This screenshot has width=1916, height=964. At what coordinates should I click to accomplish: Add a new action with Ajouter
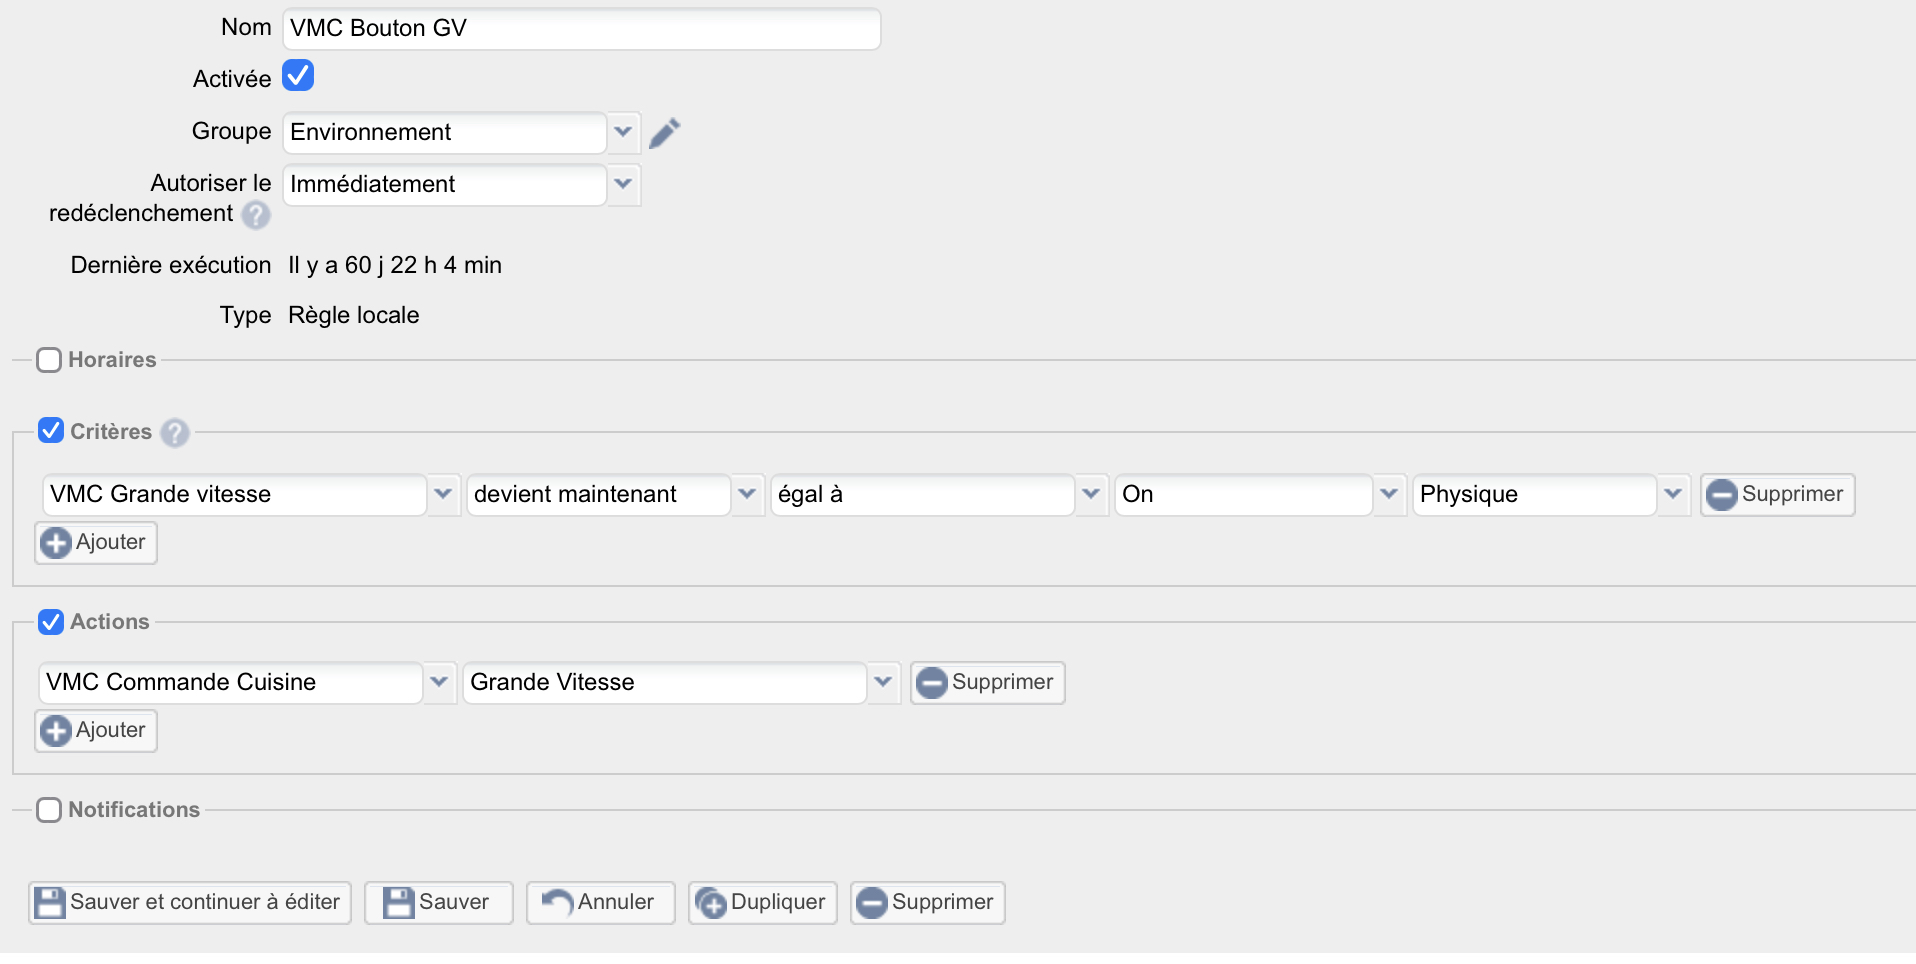pyautogui.click(x=96, y=731)
